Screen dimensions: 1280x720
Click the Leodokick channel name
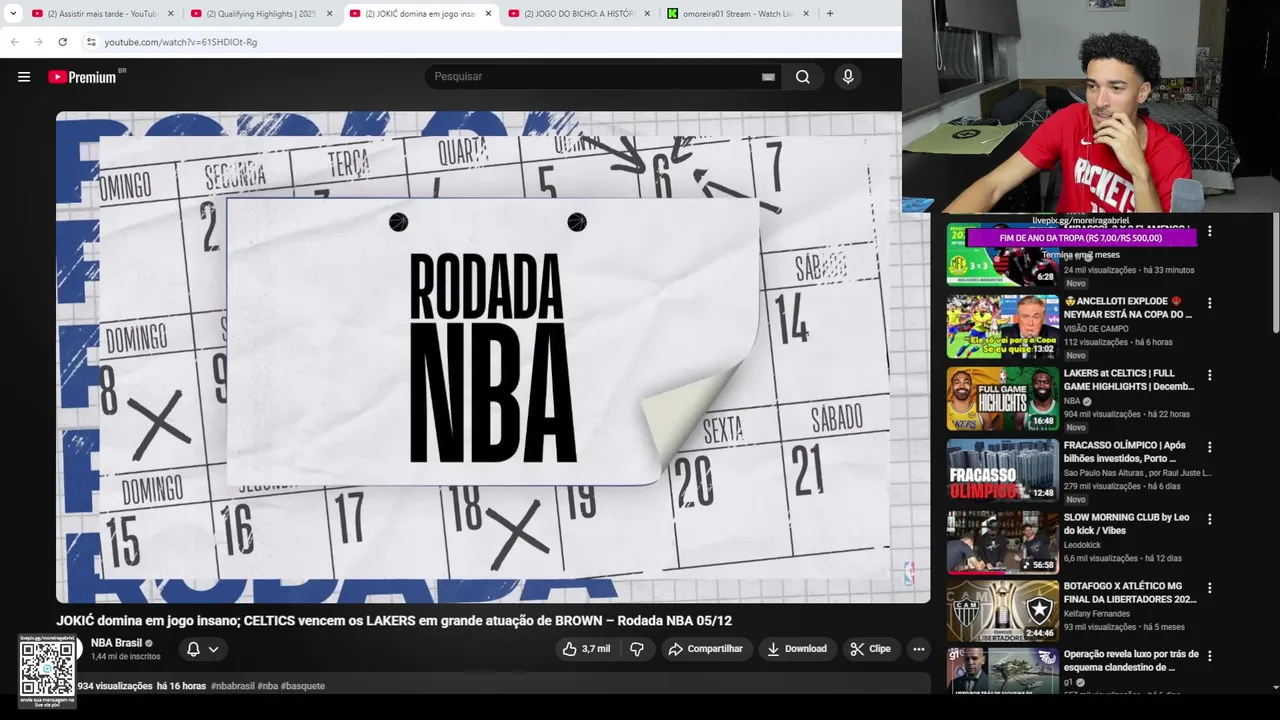click(x=1082, y=545)
